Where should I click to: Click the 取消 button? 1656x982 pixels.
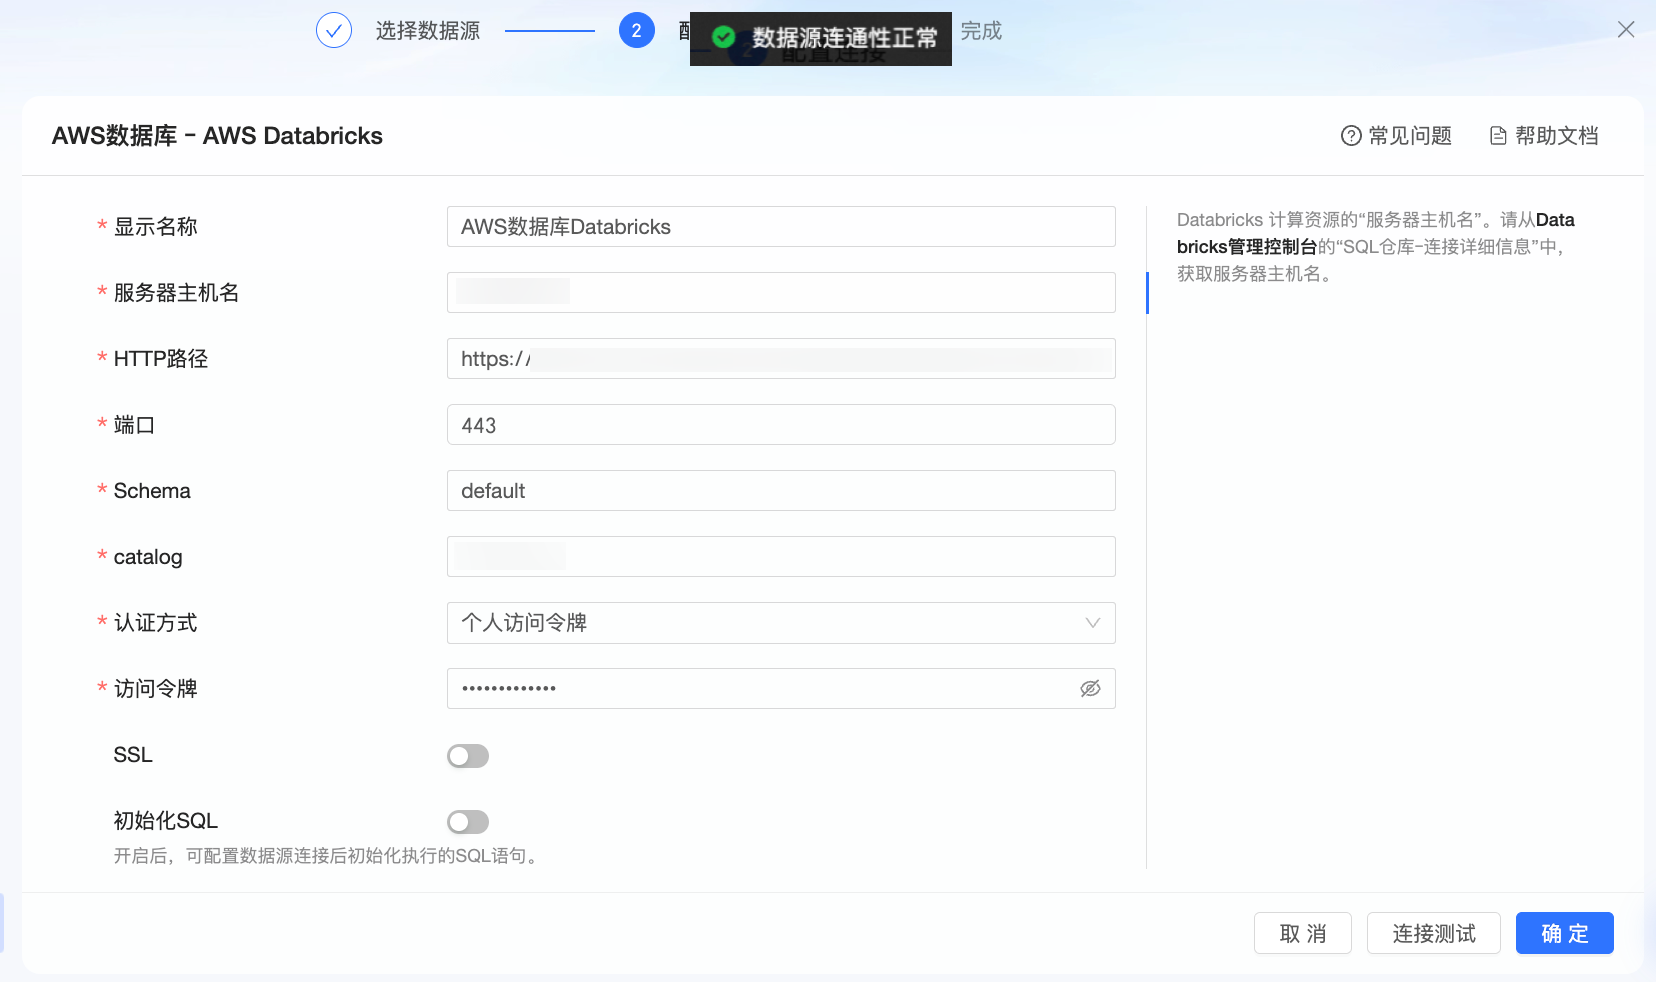point(1303,933)
